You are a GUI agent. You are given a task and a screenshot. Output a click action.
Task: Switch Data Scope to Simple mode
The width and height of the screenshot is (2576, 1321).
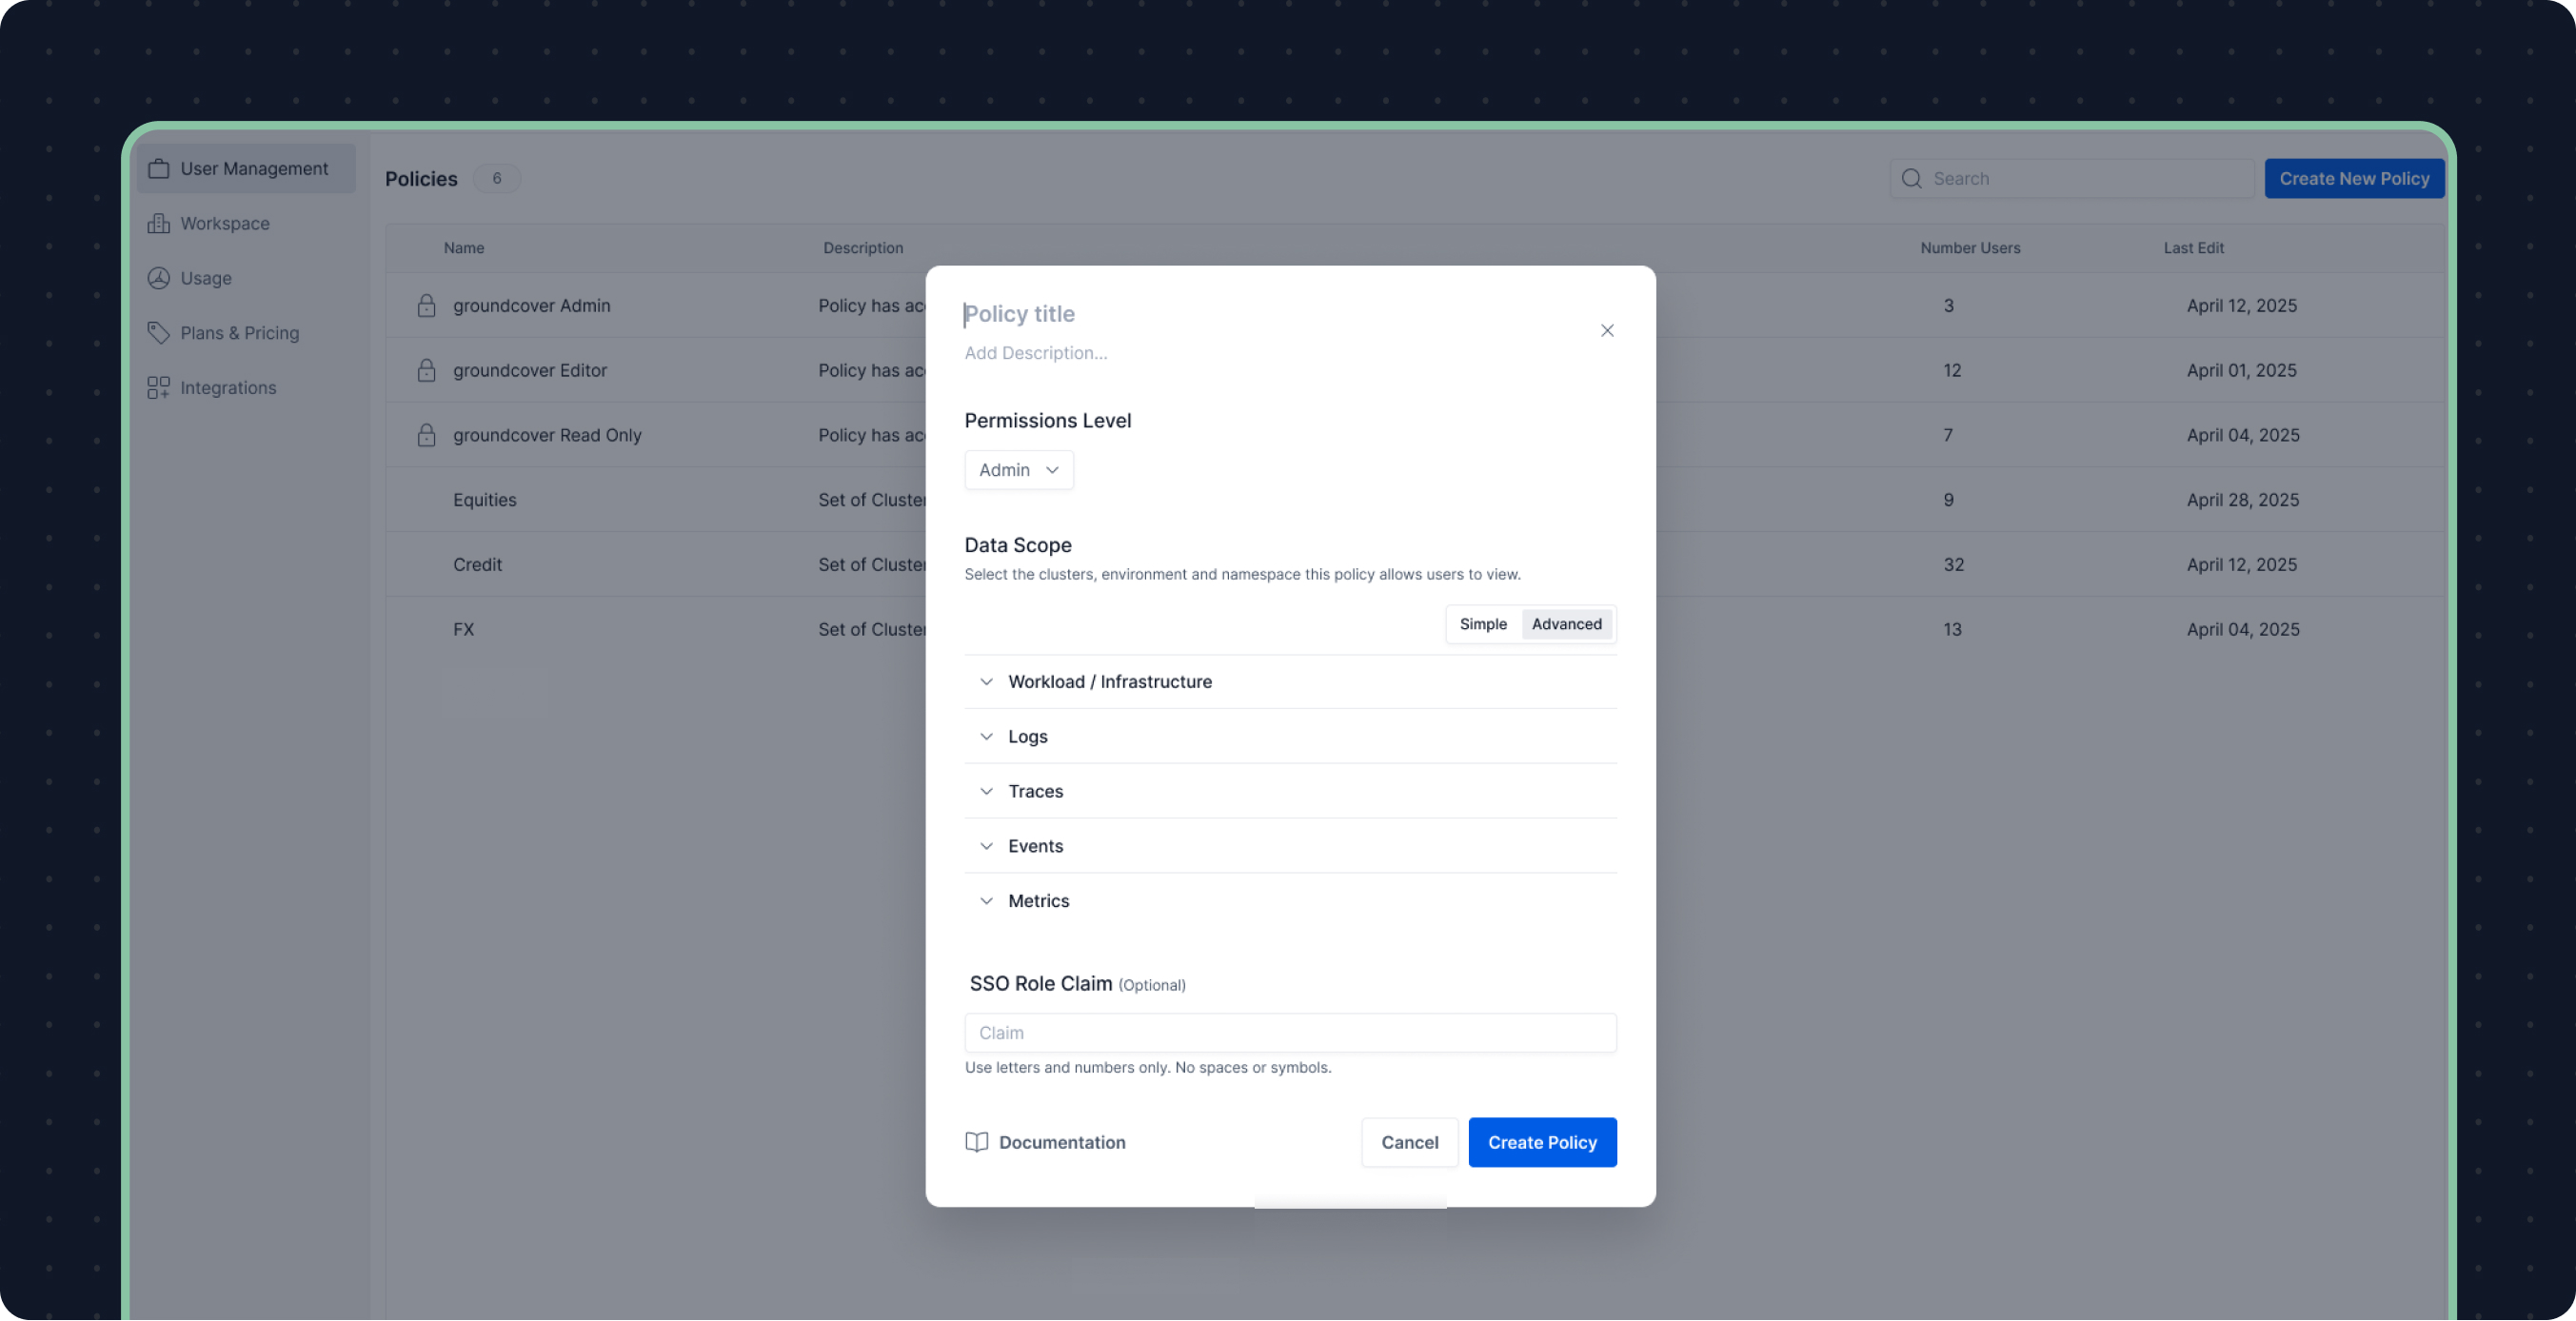pyautogui.click(x=1482, y=624)
